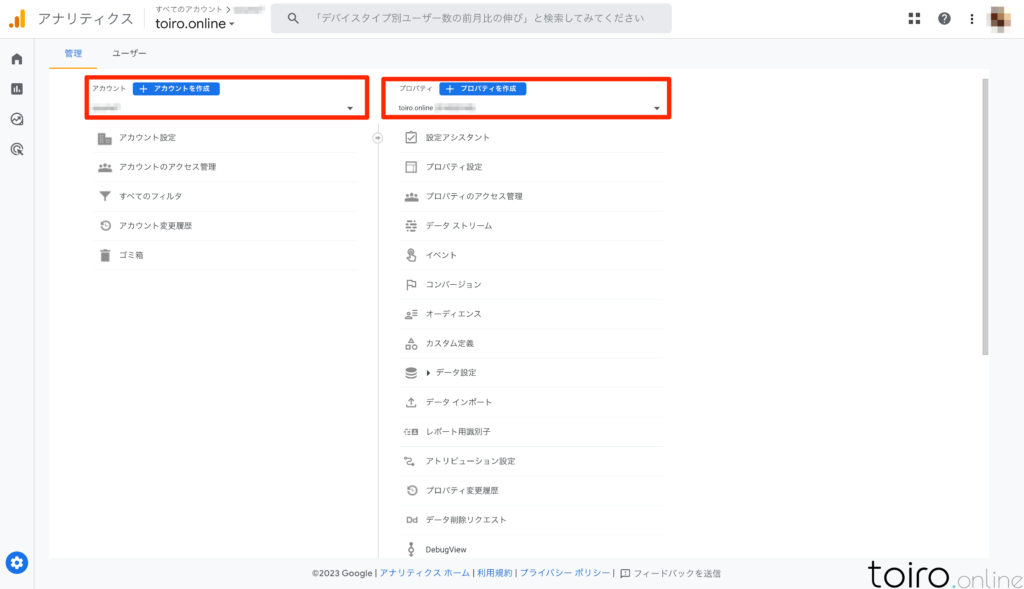
Task: Open the Home icon in left sidebar
Action: (x=16, y=59)
